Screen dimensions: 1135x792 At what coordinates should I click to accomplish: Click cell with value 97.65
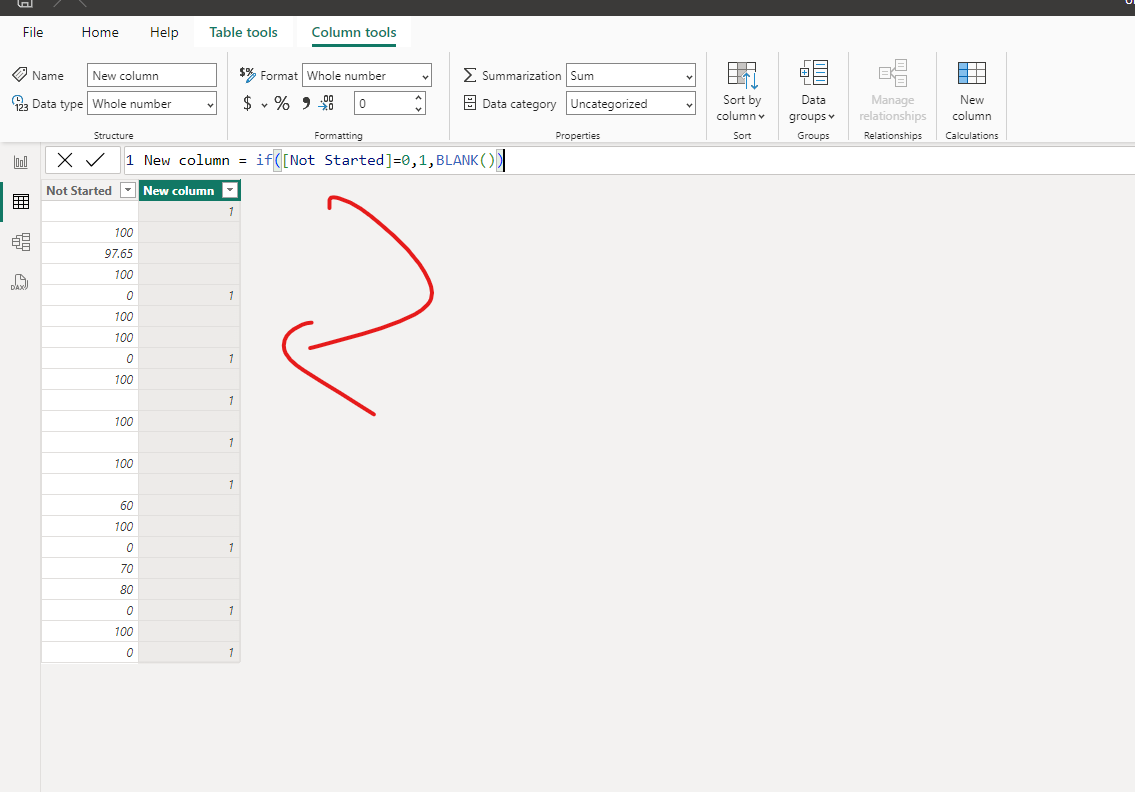pyautogui.click(x=90, y=253)
